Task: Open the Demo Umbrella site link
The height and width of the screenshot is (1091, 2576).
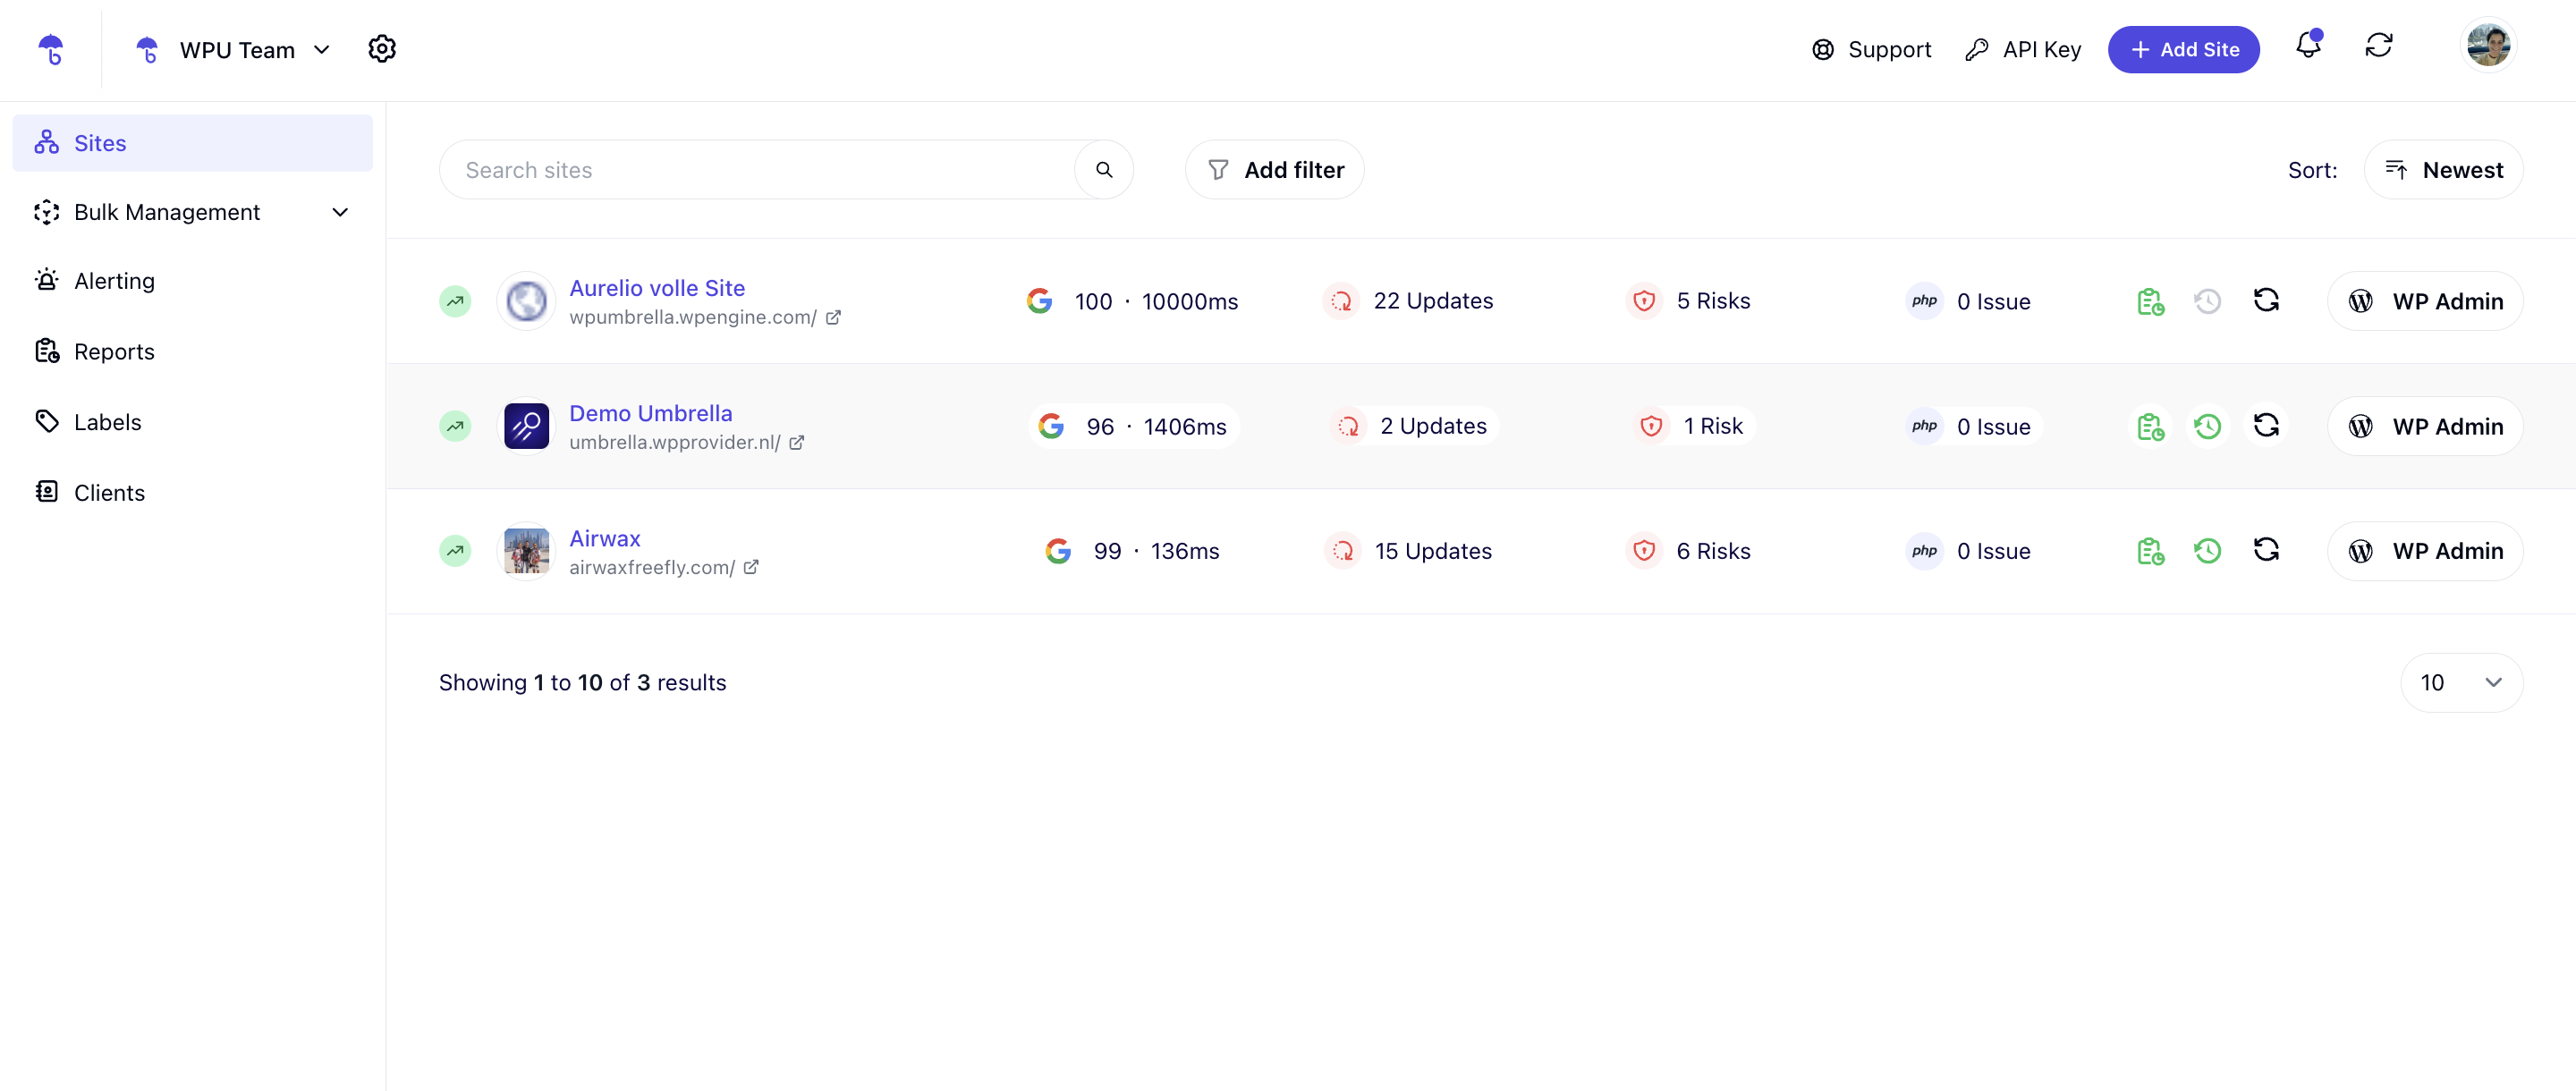Action: (650, 413)
